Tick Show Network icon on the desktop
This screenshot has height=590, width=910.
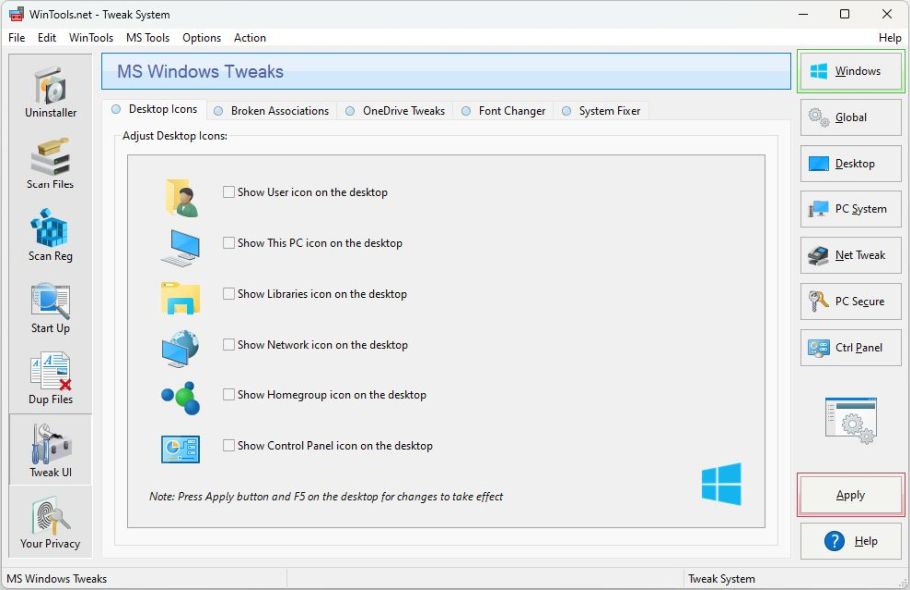tap(229, 345)
